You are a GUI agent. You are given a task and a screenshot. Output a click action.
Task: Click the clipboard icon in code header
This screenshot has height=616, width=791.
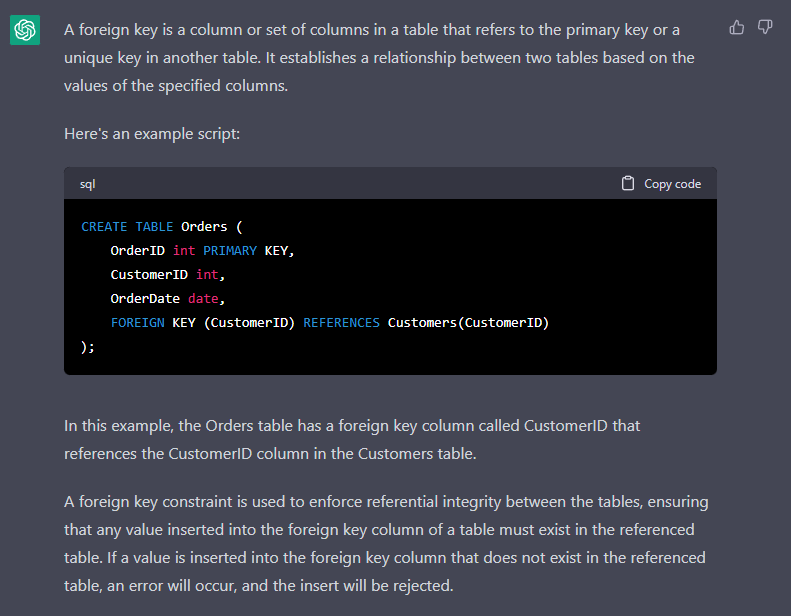click(x=628, y=184)
